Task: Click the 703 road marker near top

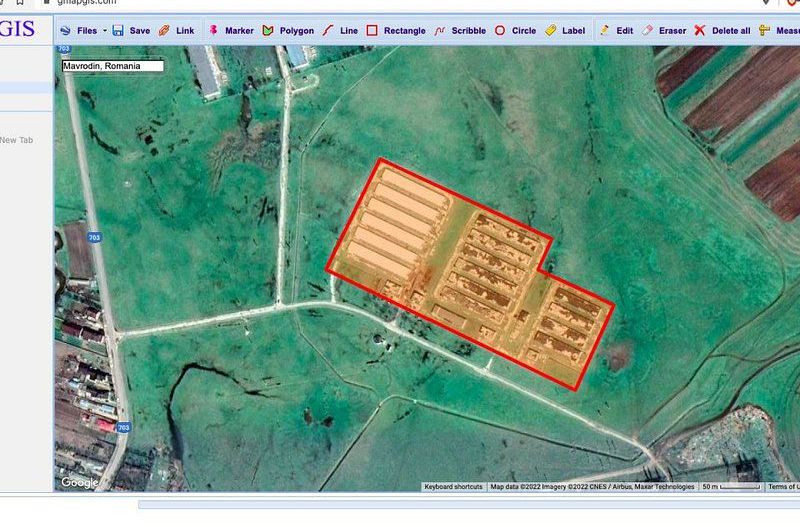Action: pos(63,49)
